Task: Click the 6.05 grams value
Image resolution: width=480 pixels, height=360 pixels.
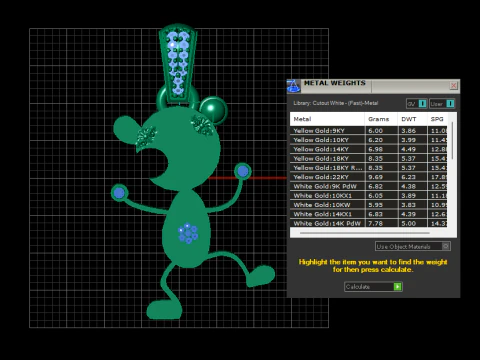Action: pos(375,196)
